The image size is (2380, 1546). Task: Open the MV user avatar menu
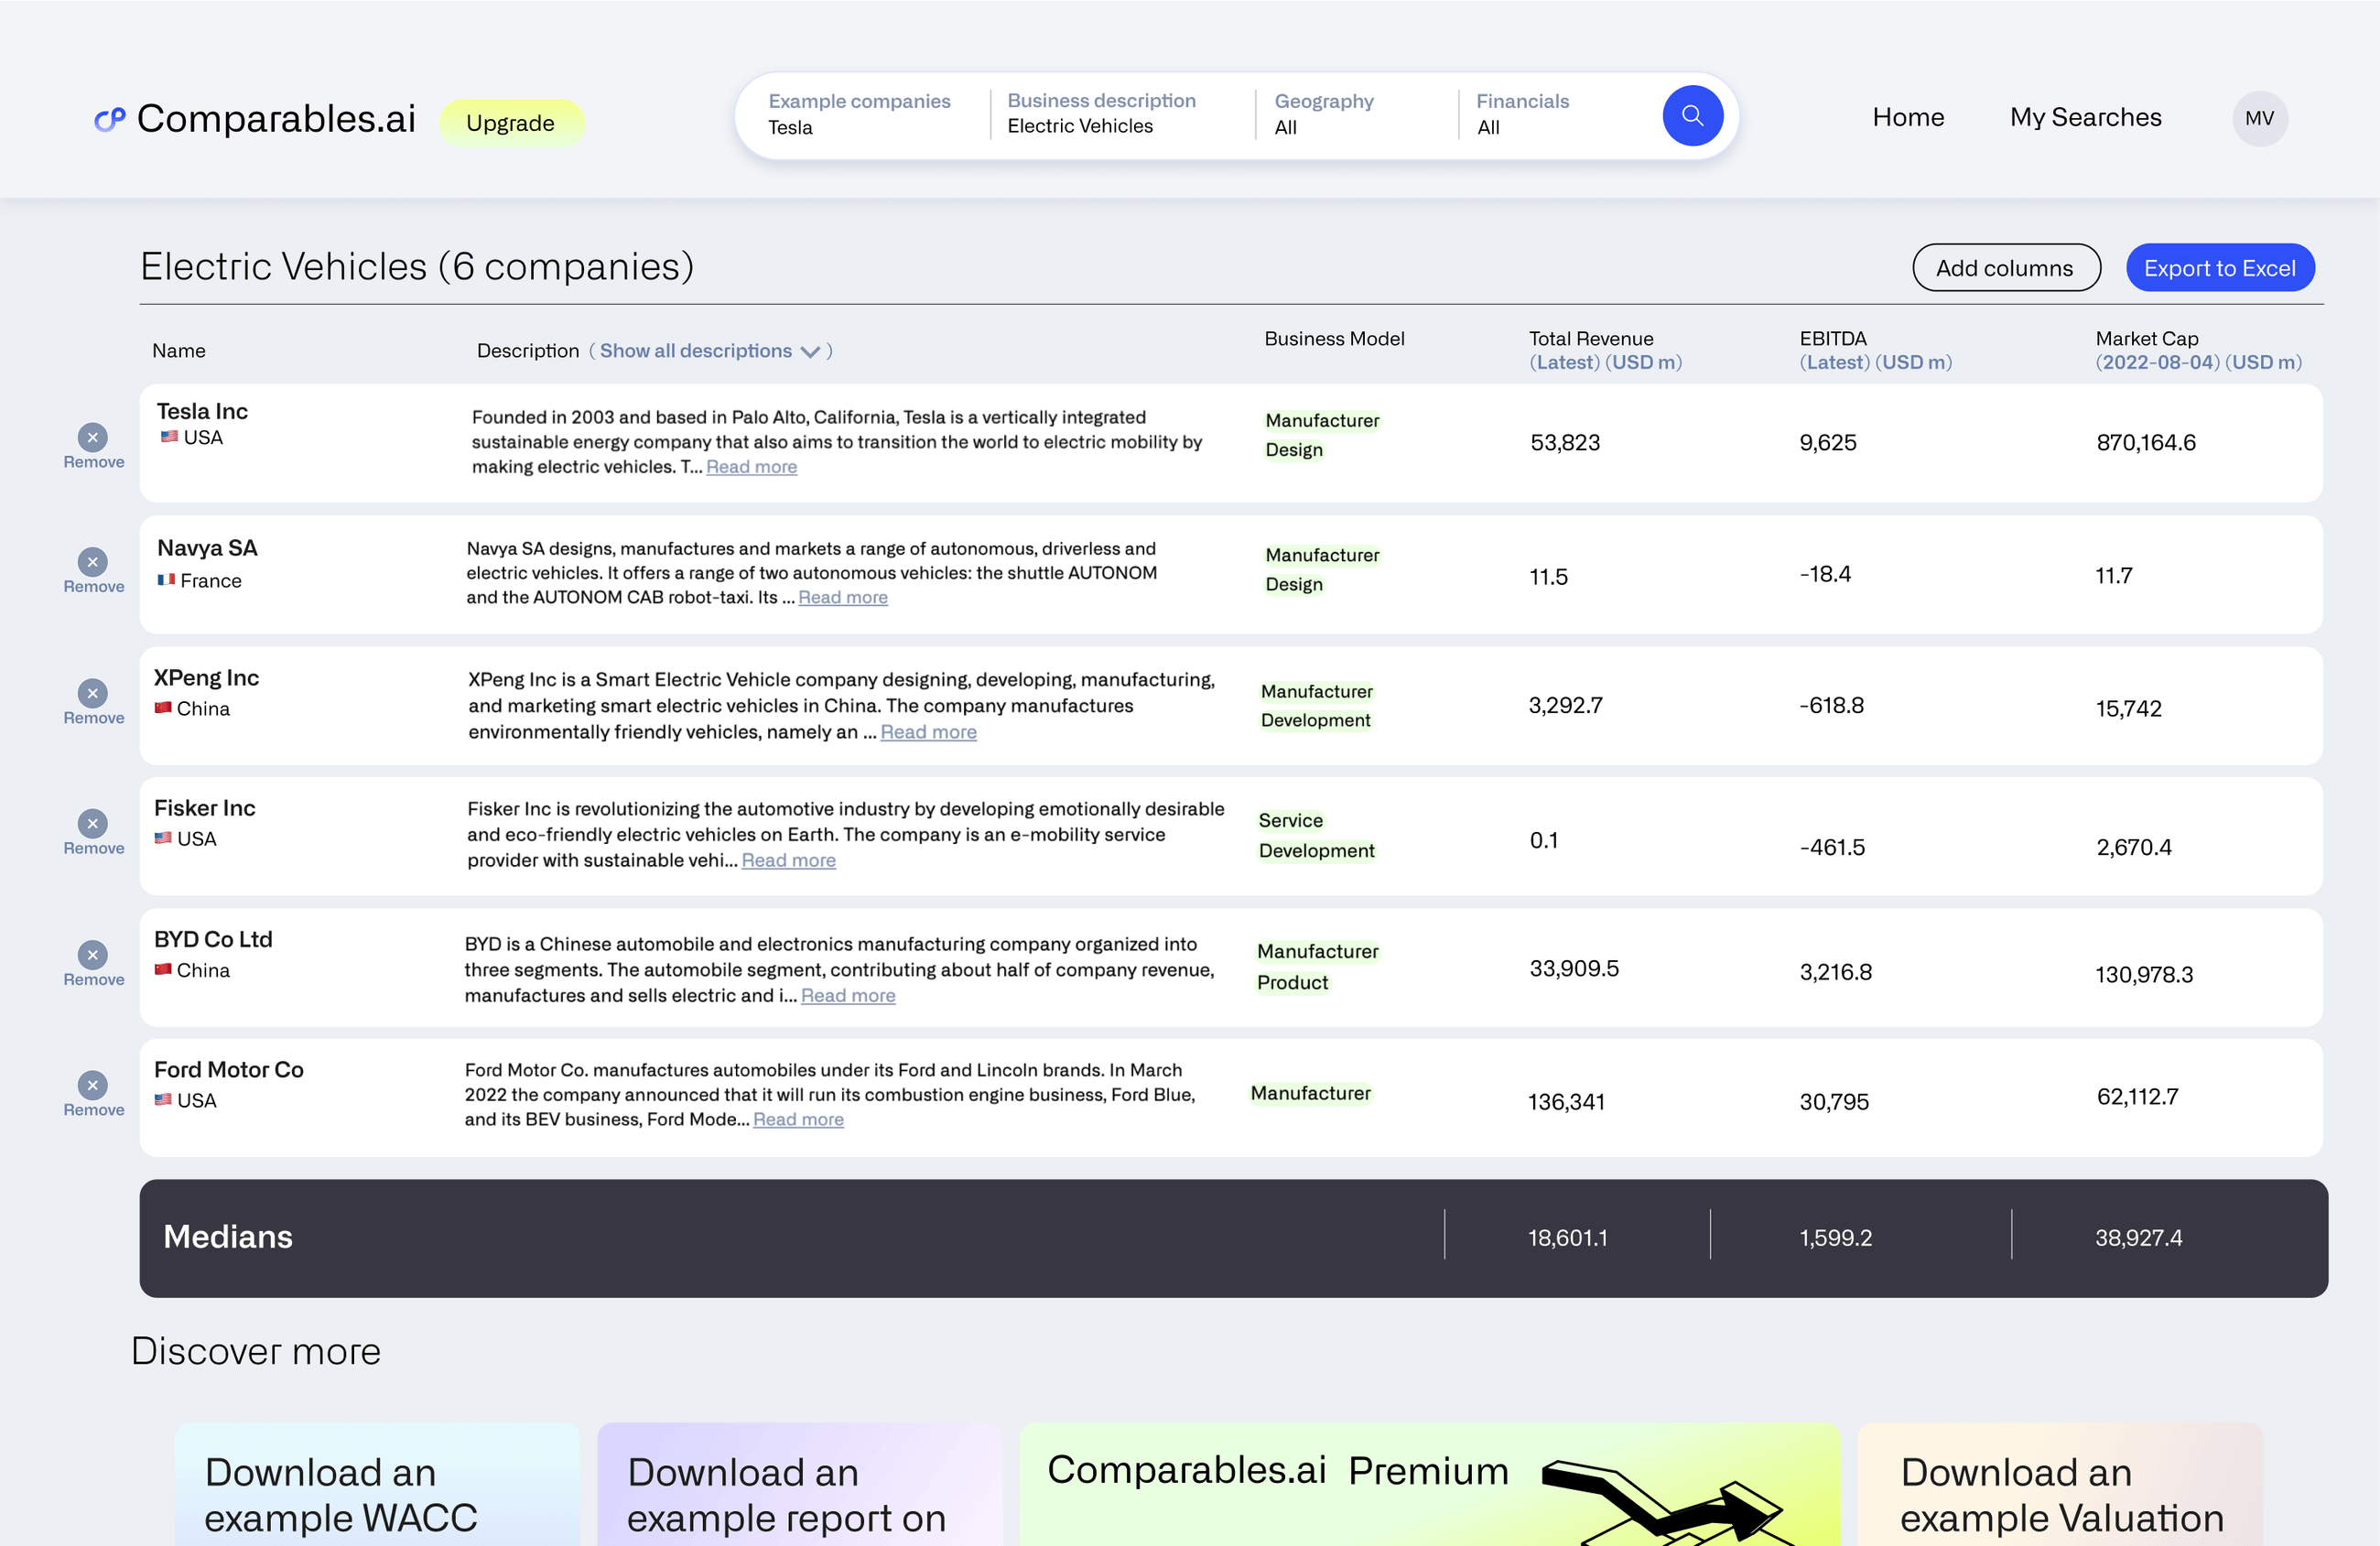(x=2259, y=118)
